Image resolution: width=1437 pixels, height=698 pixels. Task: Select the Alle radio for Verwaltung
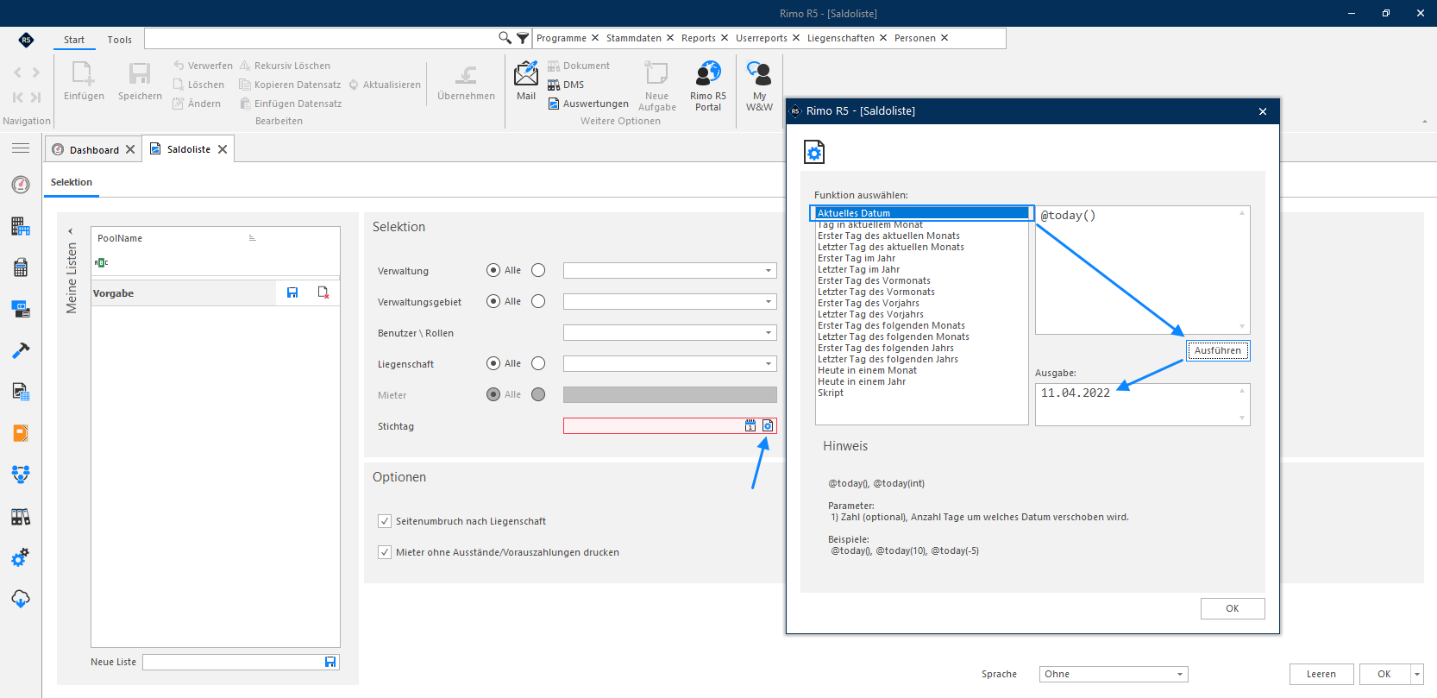[x=493, y=270]
